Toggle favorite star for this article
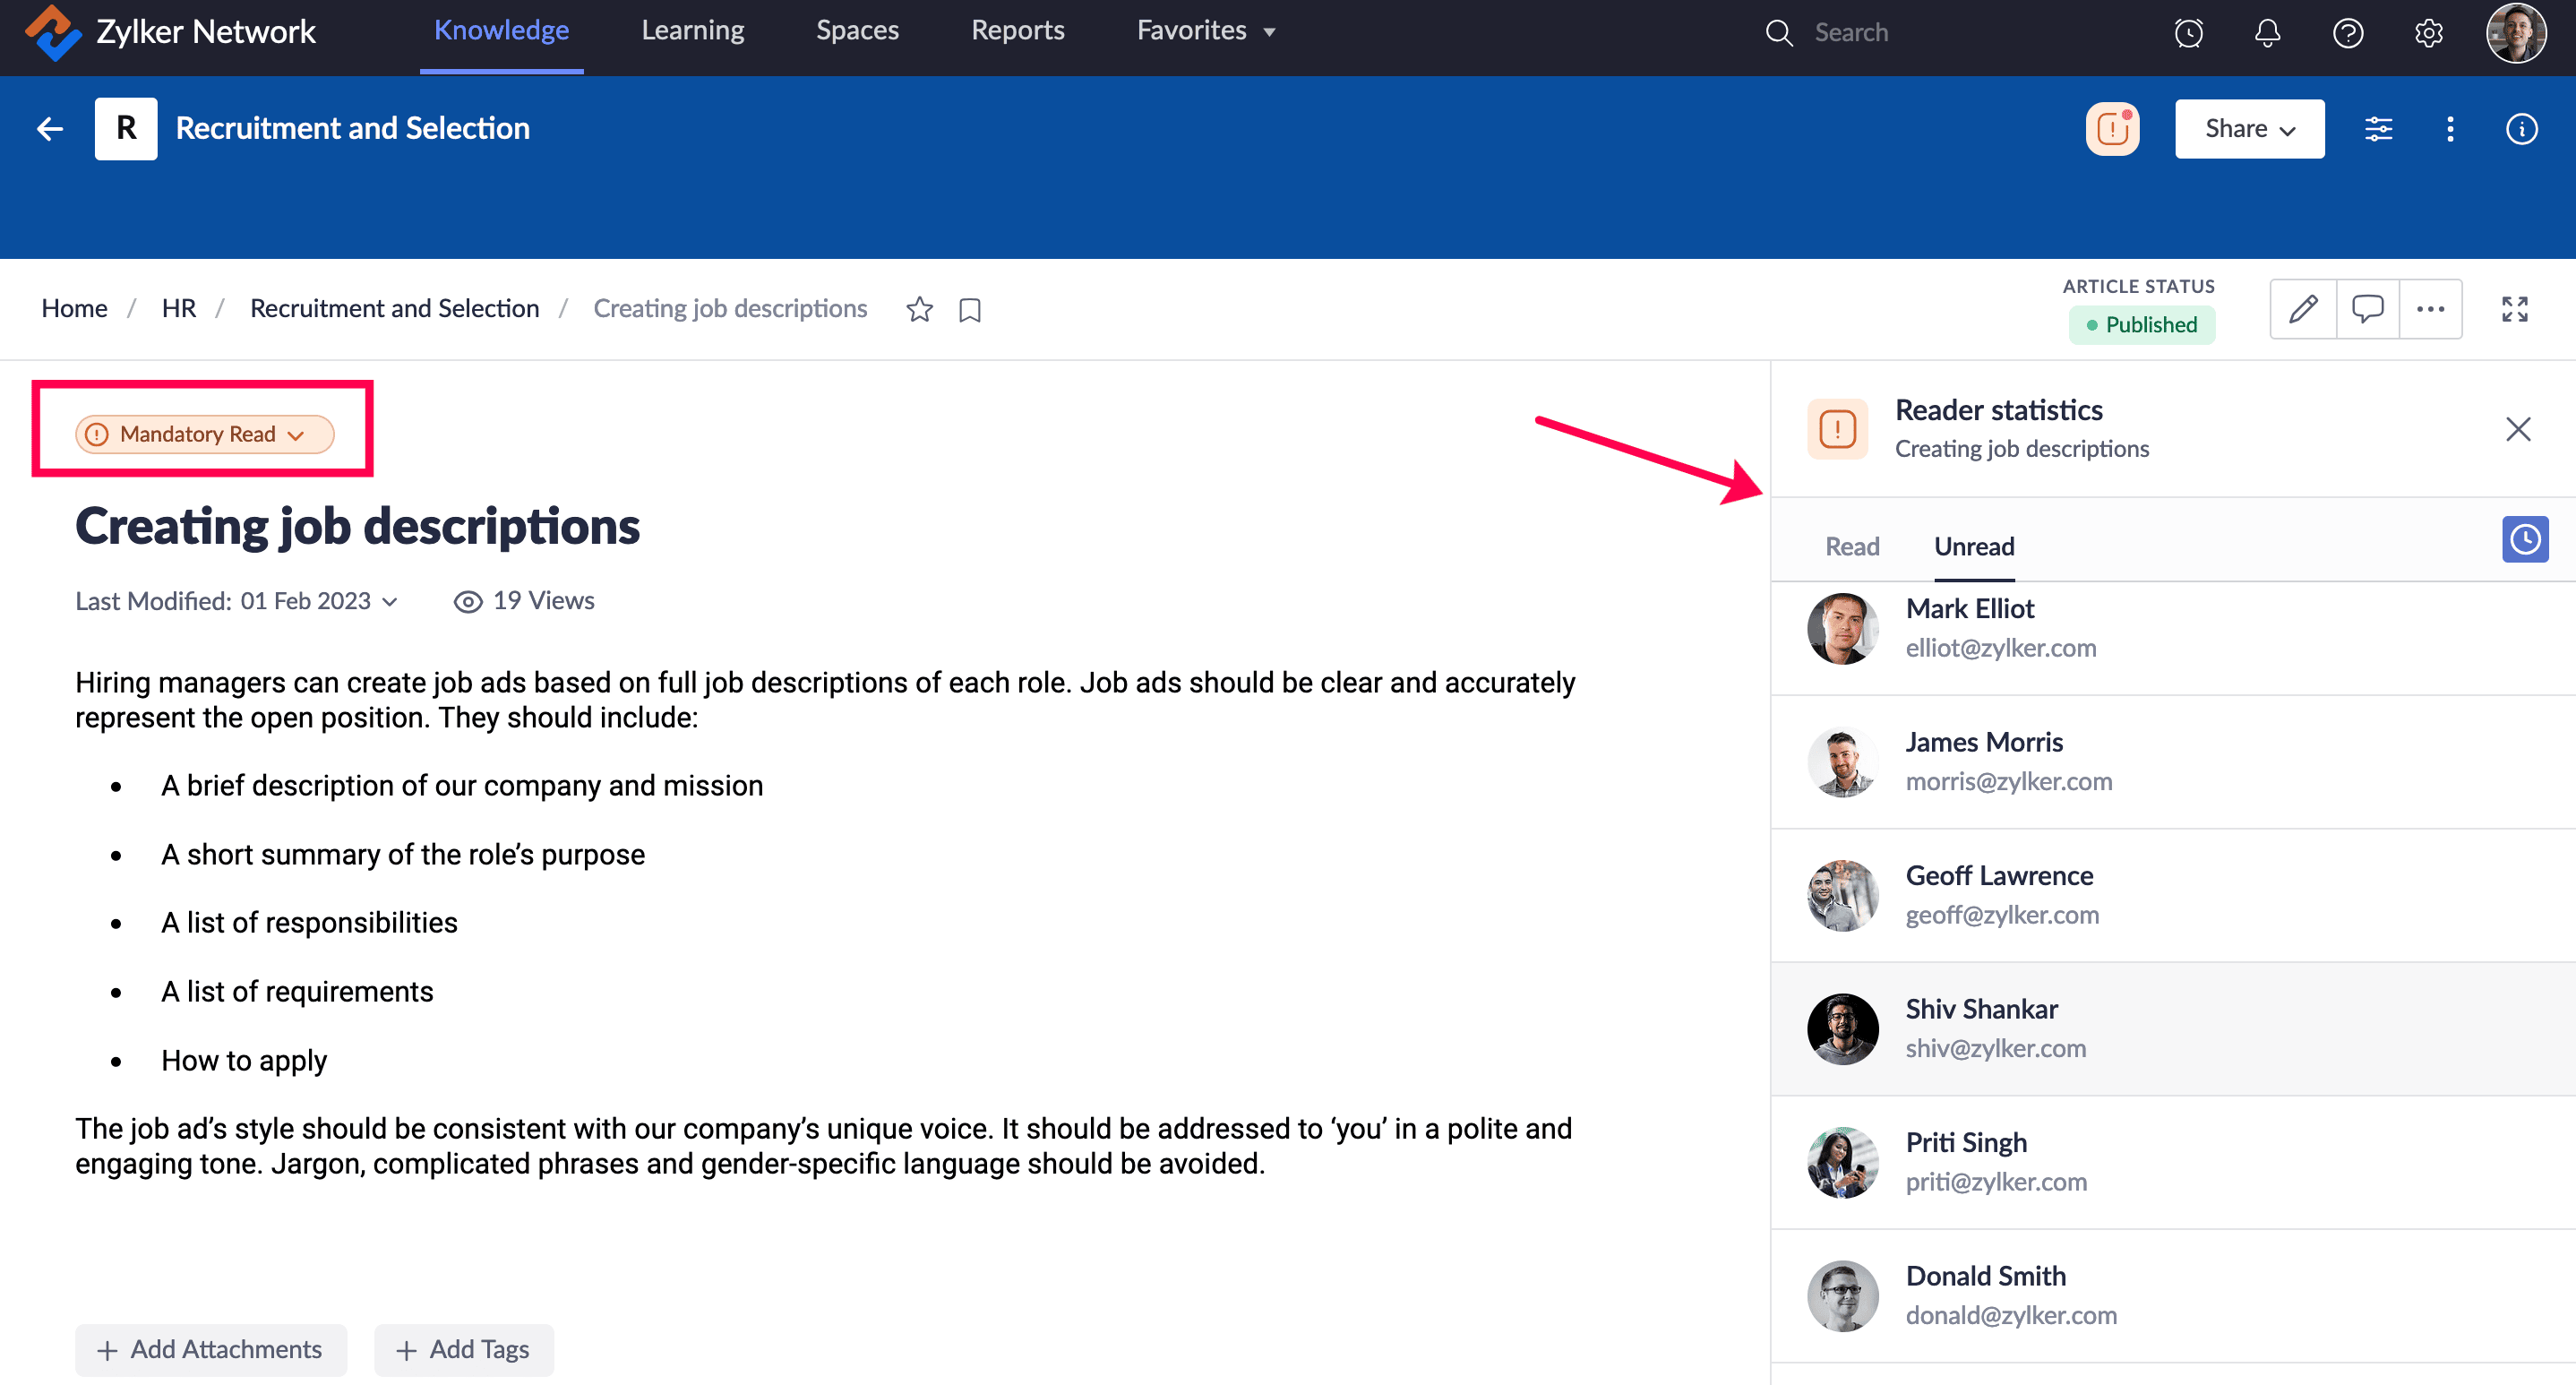The width and height of the screenshot is (2576, 1385). (x=919, y=310)
